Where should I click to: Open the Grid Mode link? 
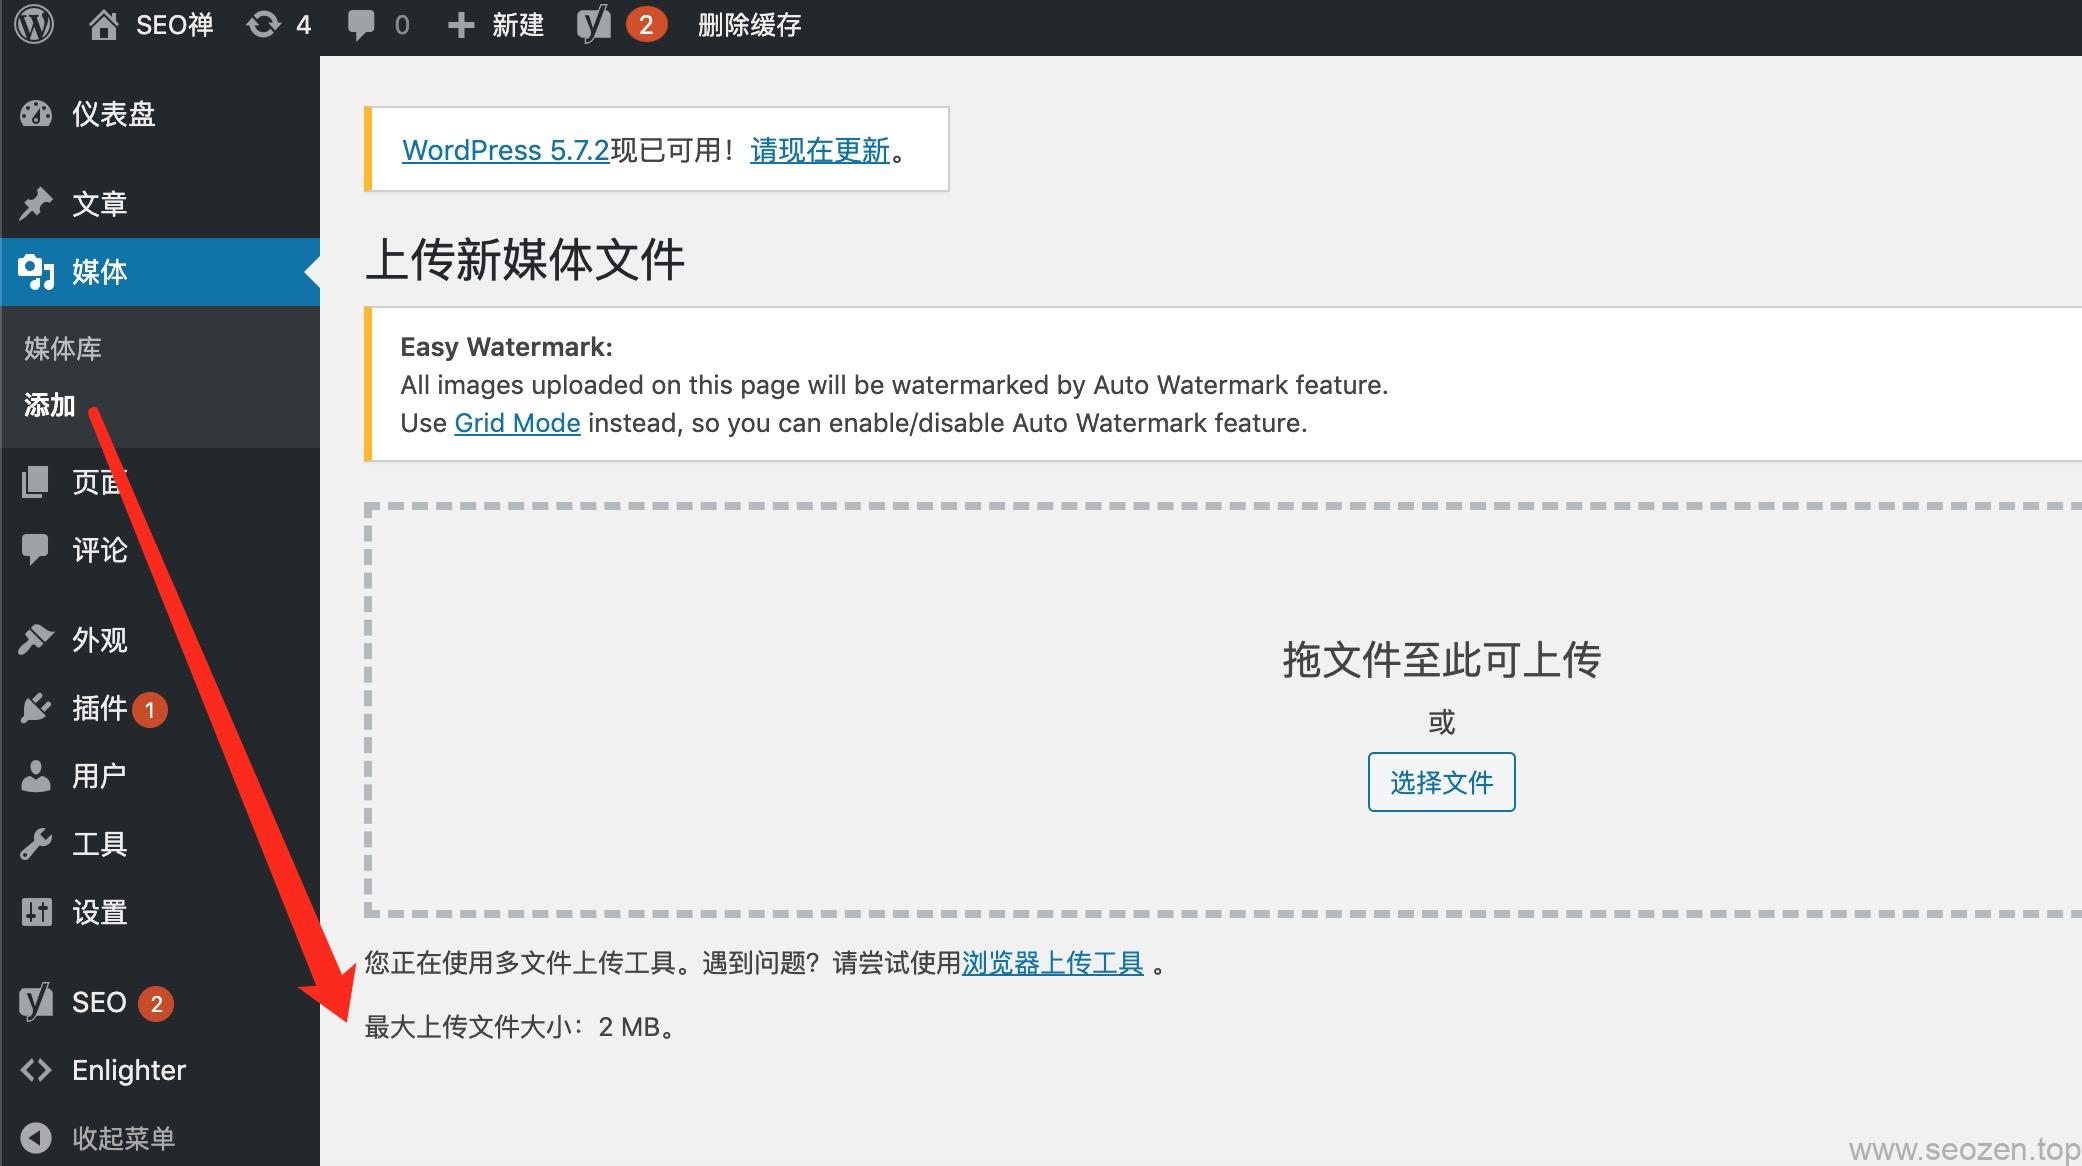click(517, 423)
